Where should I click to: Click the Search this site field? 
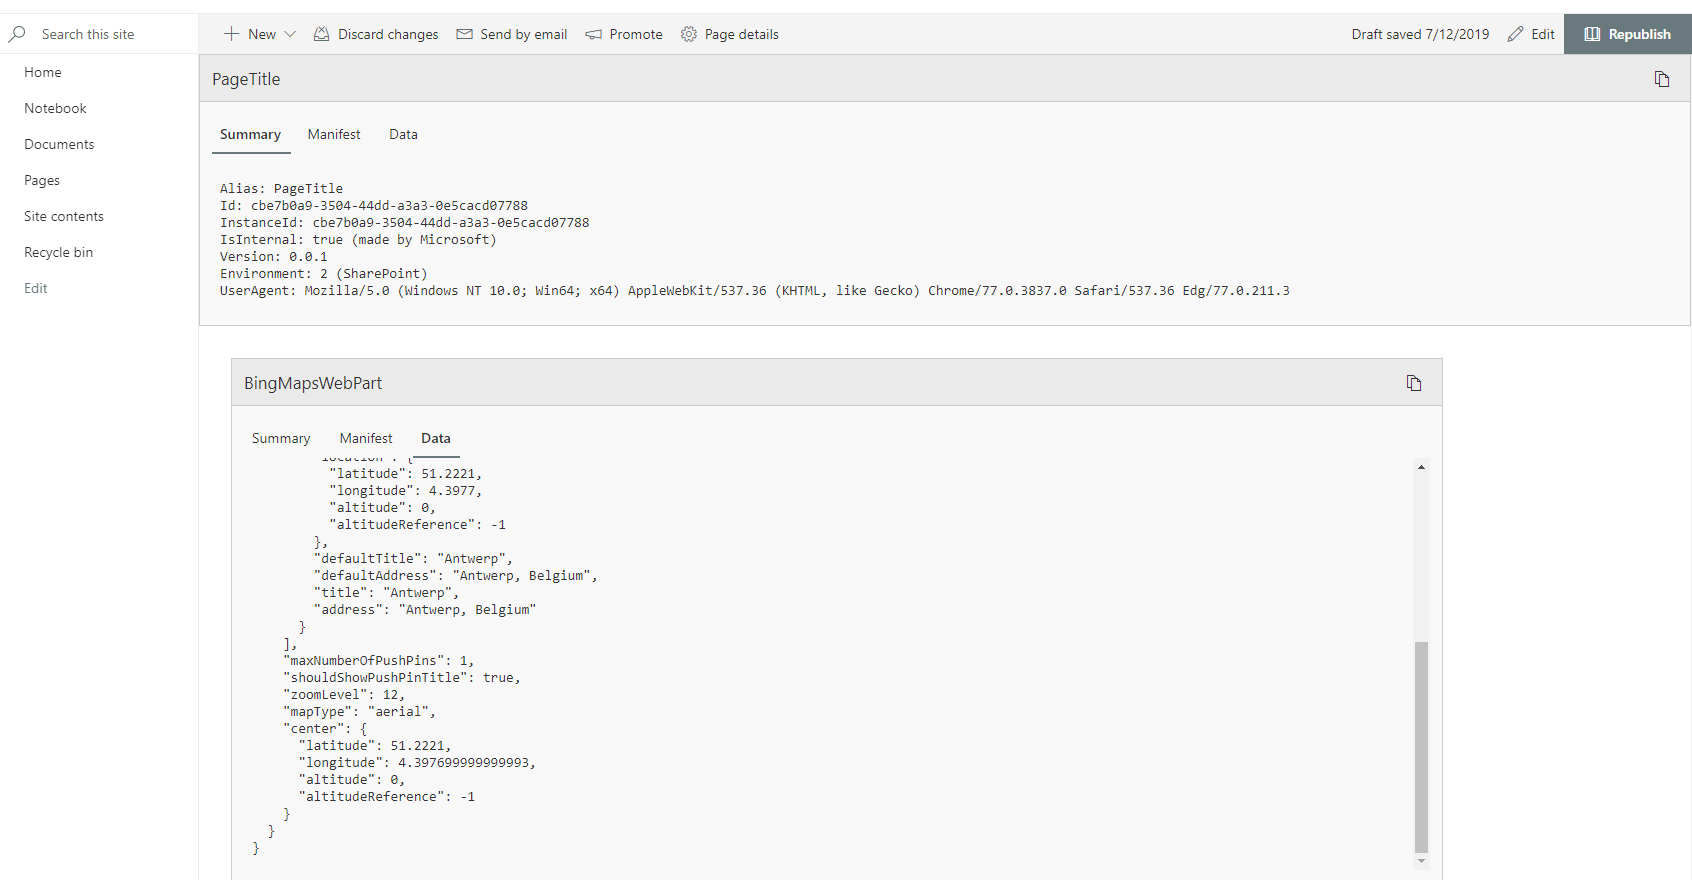click(110, 34)
